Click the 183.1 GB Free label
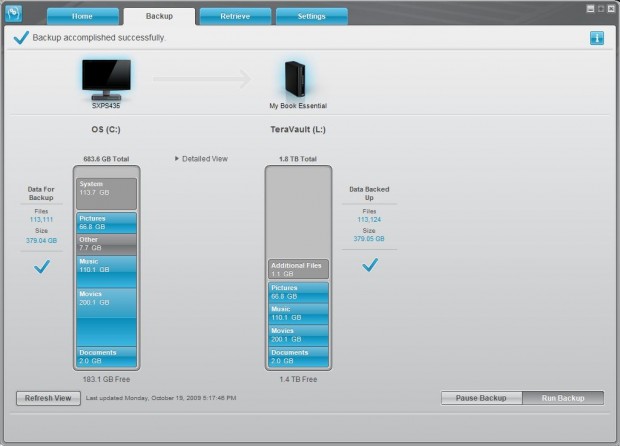Screen dimensions: 620x446 click(x=106, y=379)
